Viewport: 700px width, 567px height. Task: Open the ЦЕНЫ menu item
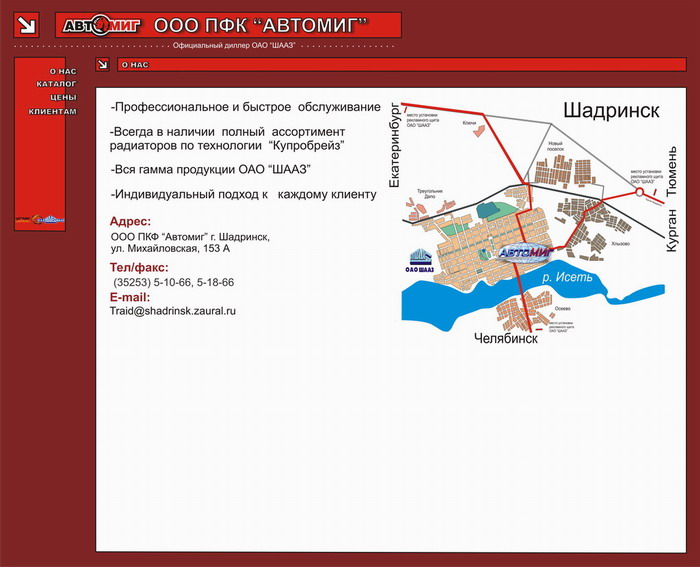(63, 97)
